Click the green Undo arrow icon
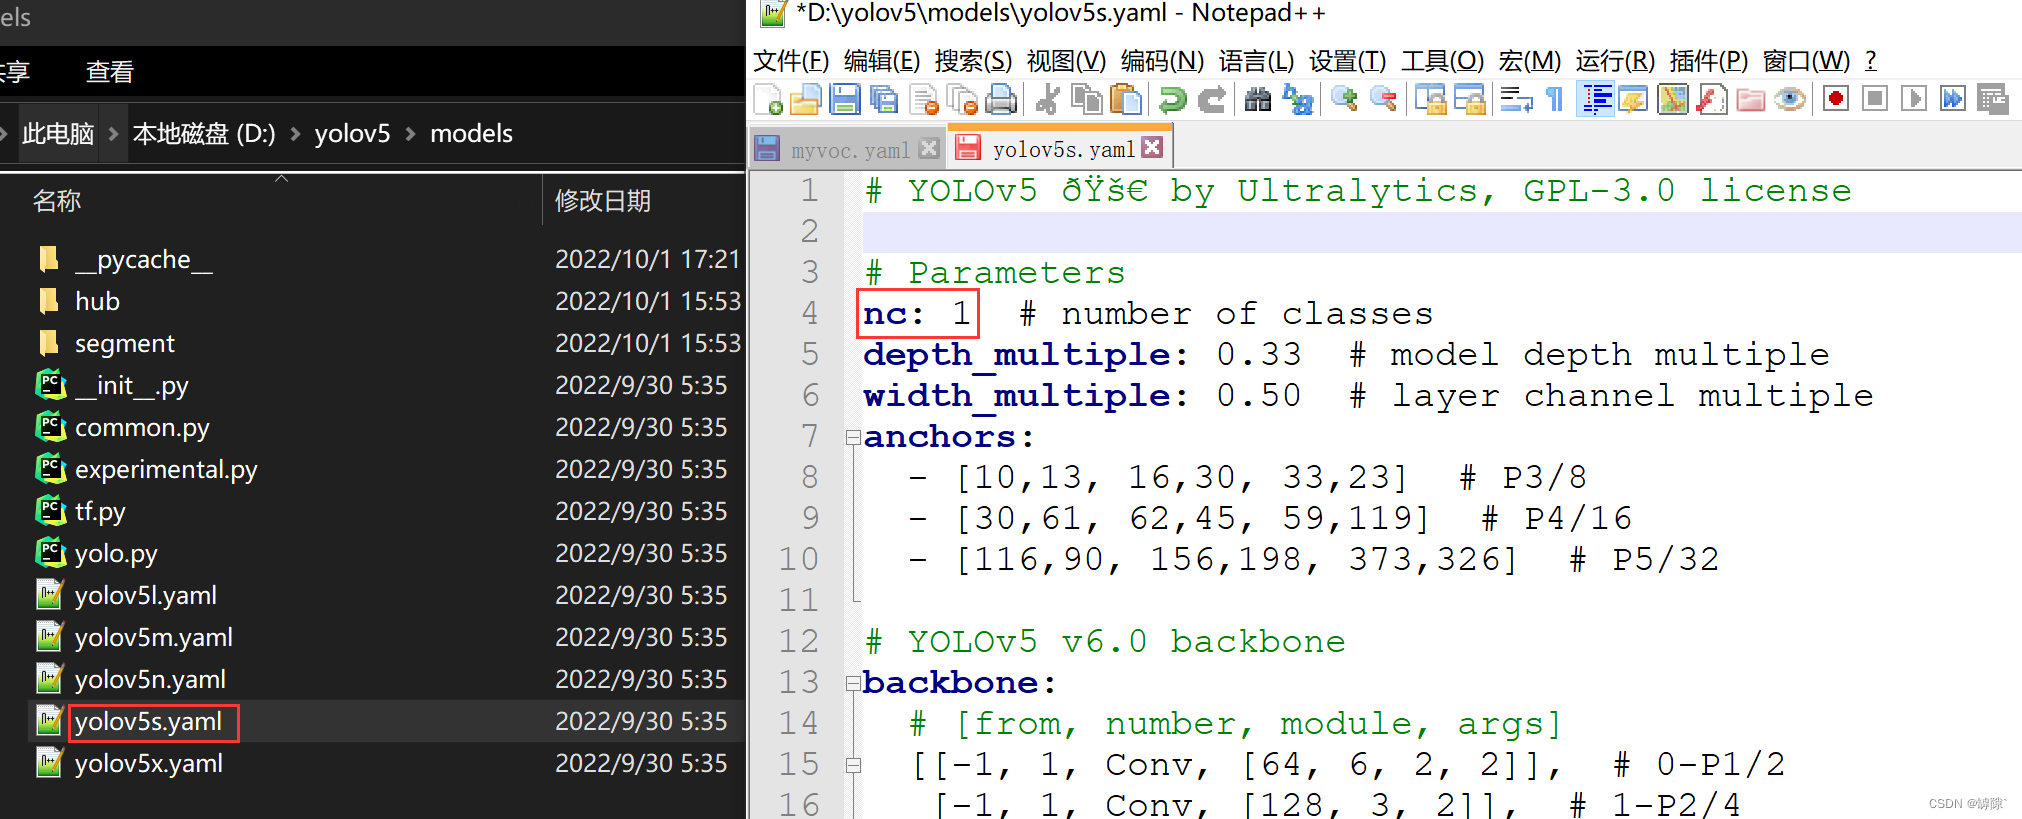The width and height of the screenshot is (2022, 819). coord(1172,99)
